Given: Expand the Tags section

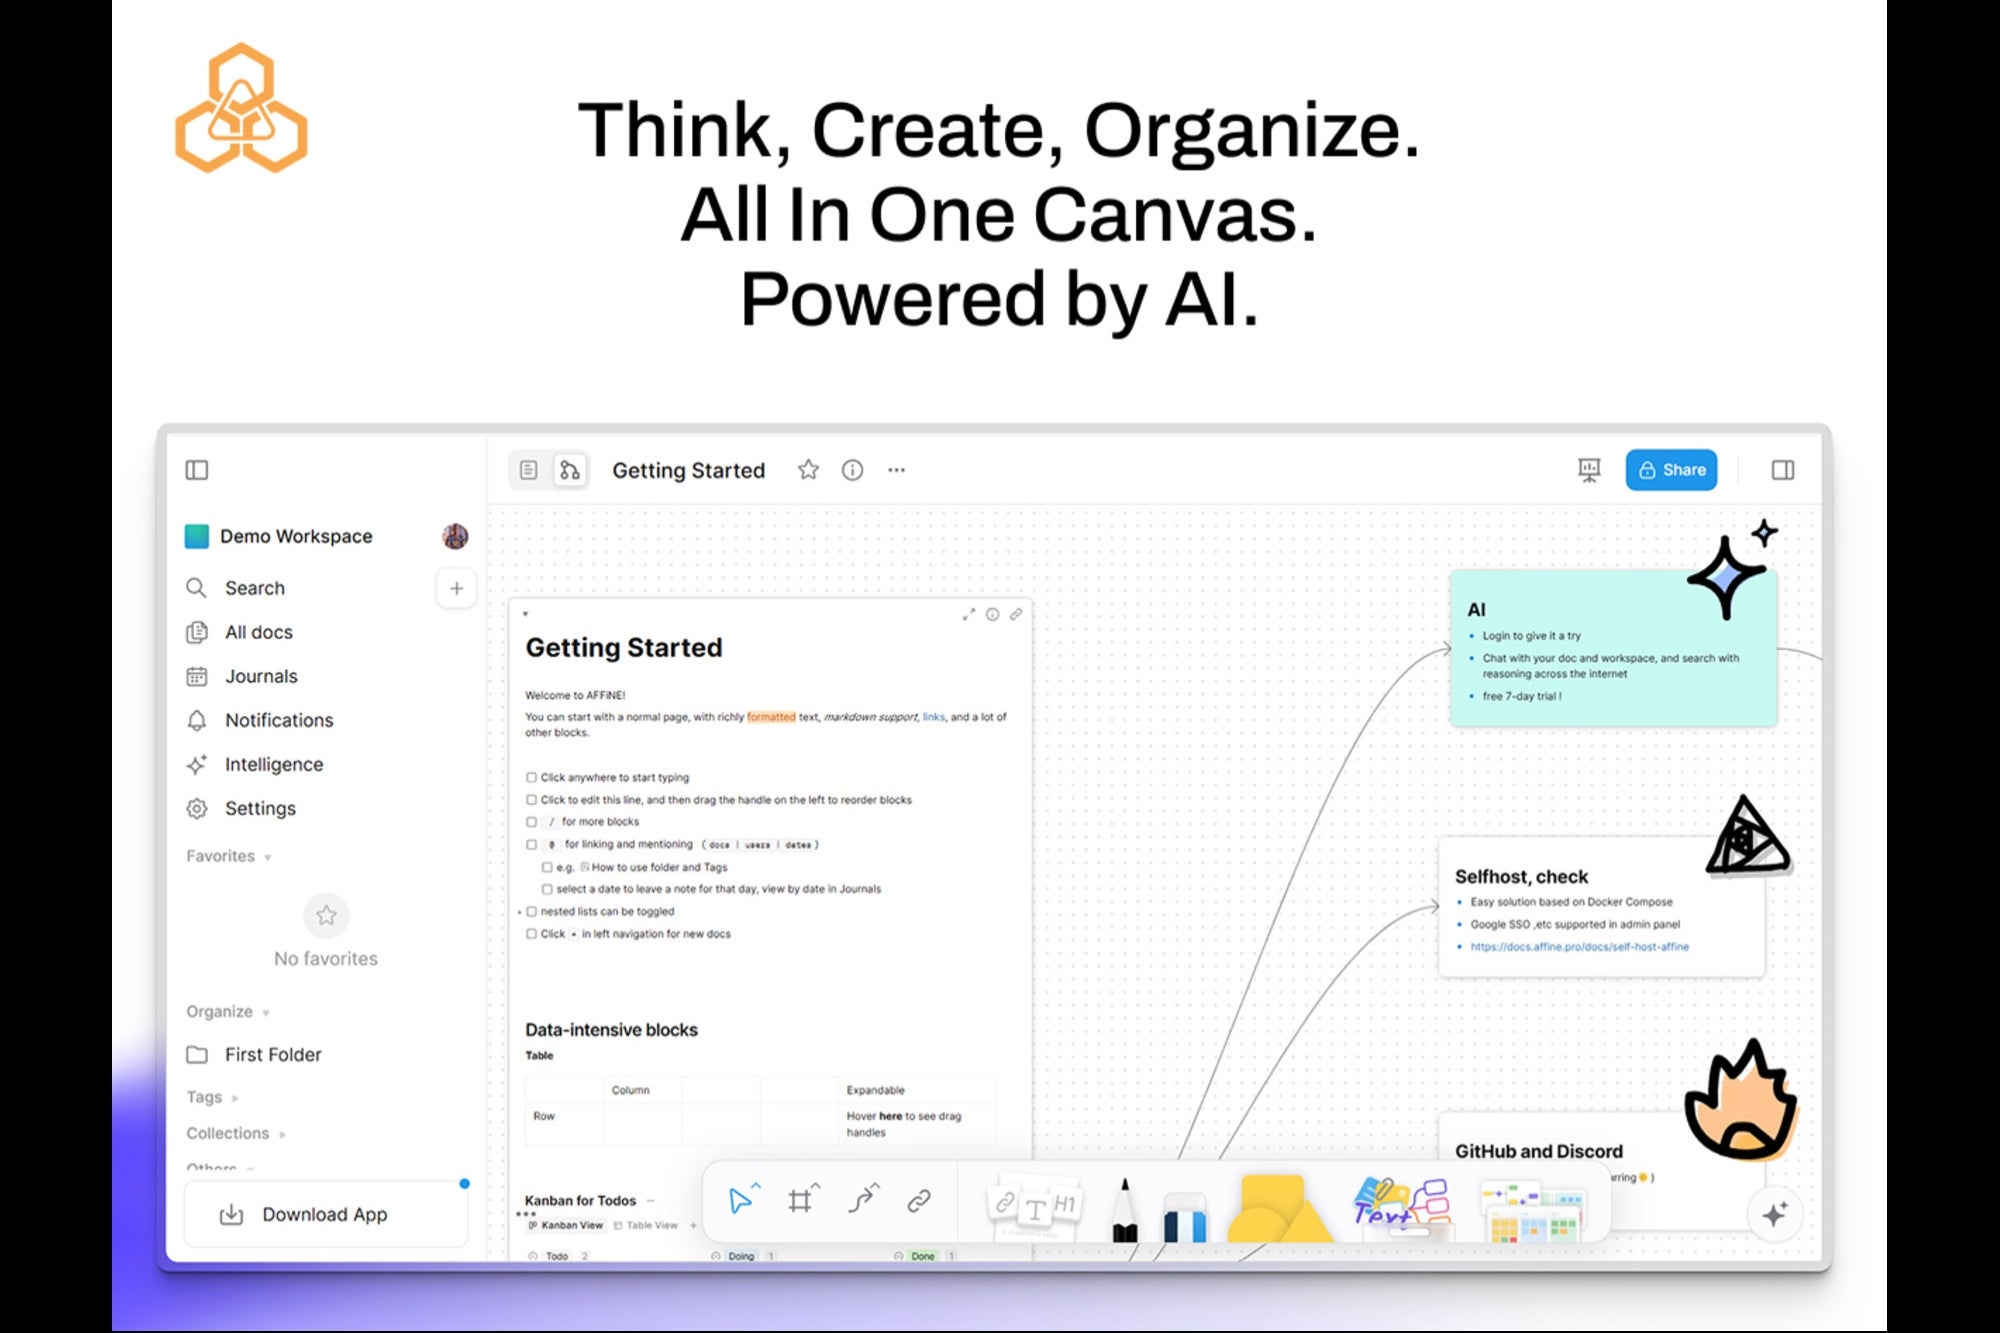Looking at the screenshot, I should [235, 1096].
